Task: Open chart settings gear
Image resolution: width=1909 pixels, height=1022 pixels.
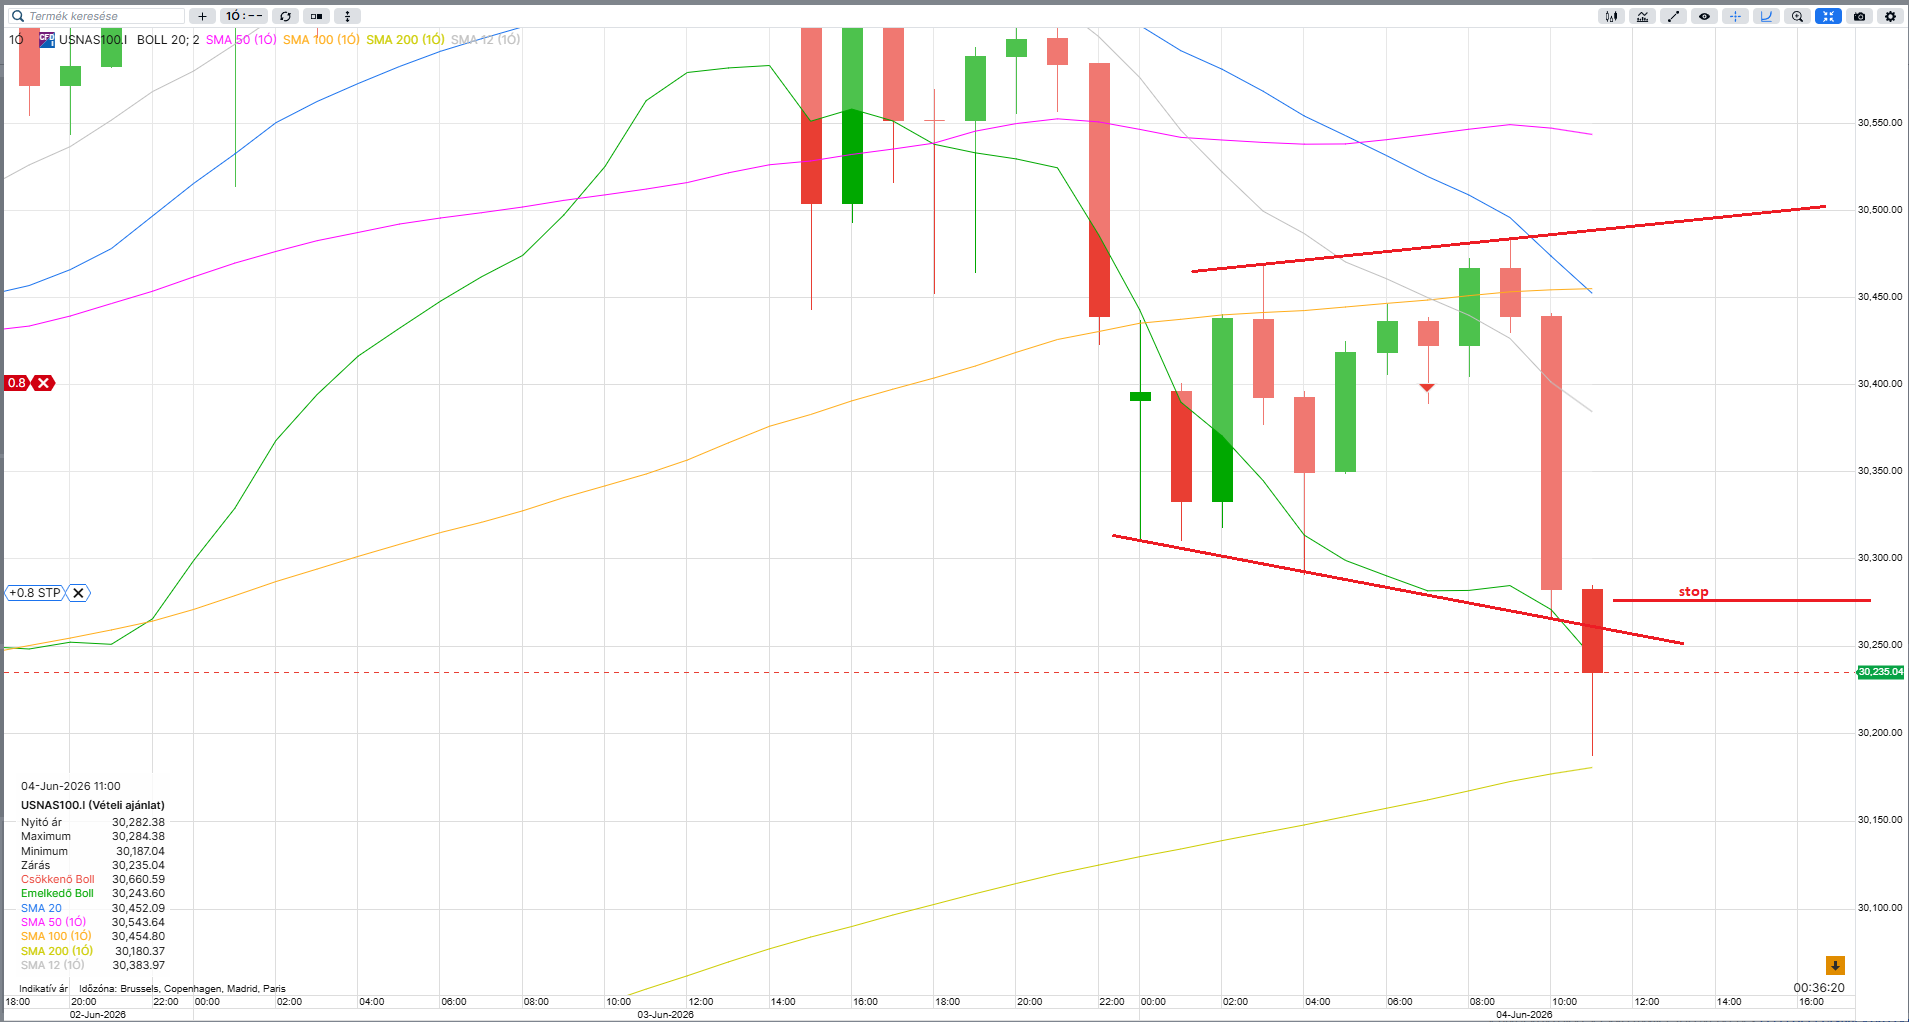Action: 1890,16
